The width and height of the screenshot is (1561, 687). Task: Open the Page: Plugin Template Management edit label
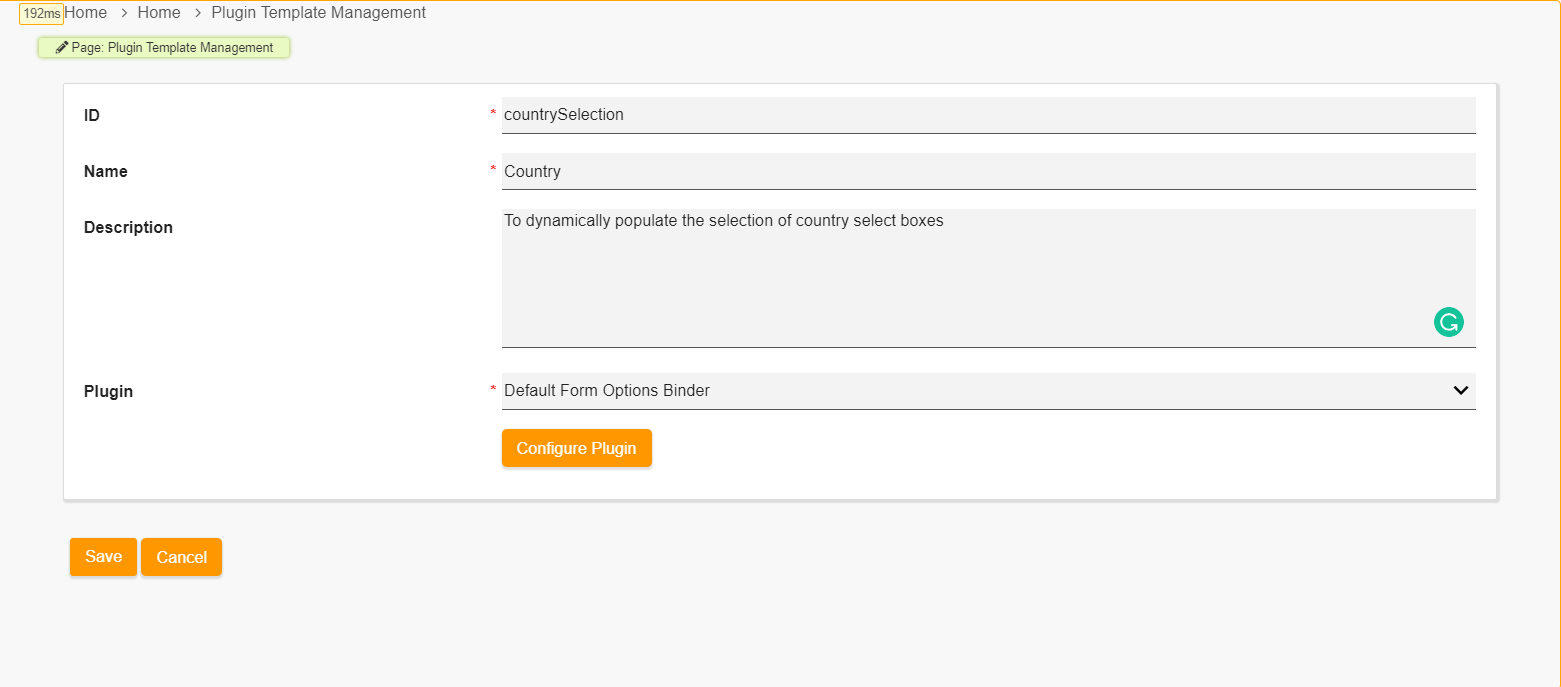point(172,48)
